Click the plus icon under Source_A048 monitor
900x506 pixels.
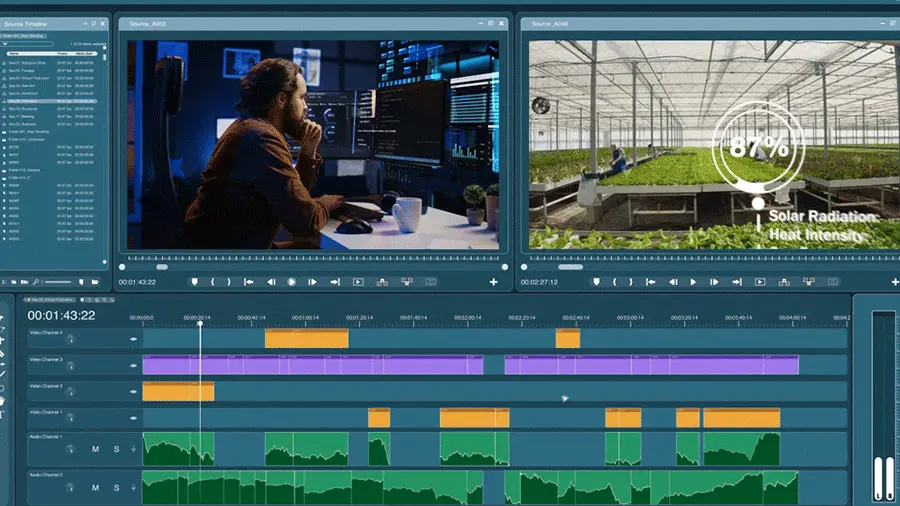coord(893,282)
